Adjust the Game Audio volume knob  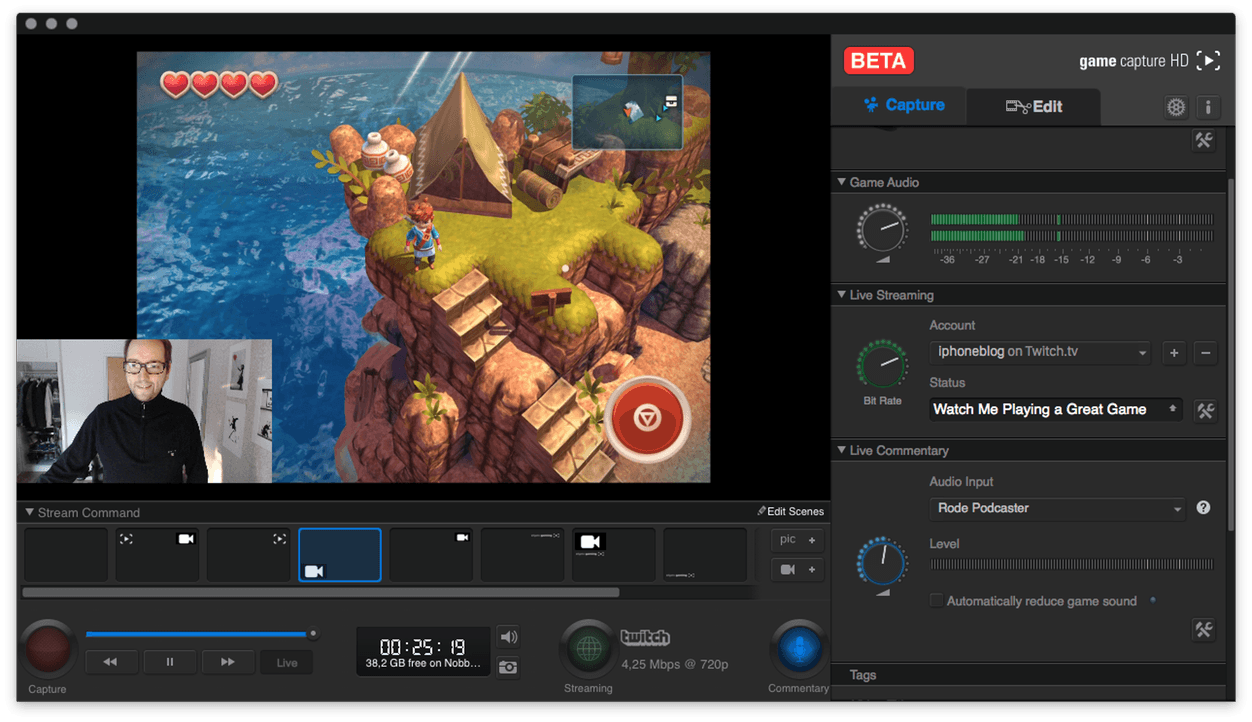(882, 230)
